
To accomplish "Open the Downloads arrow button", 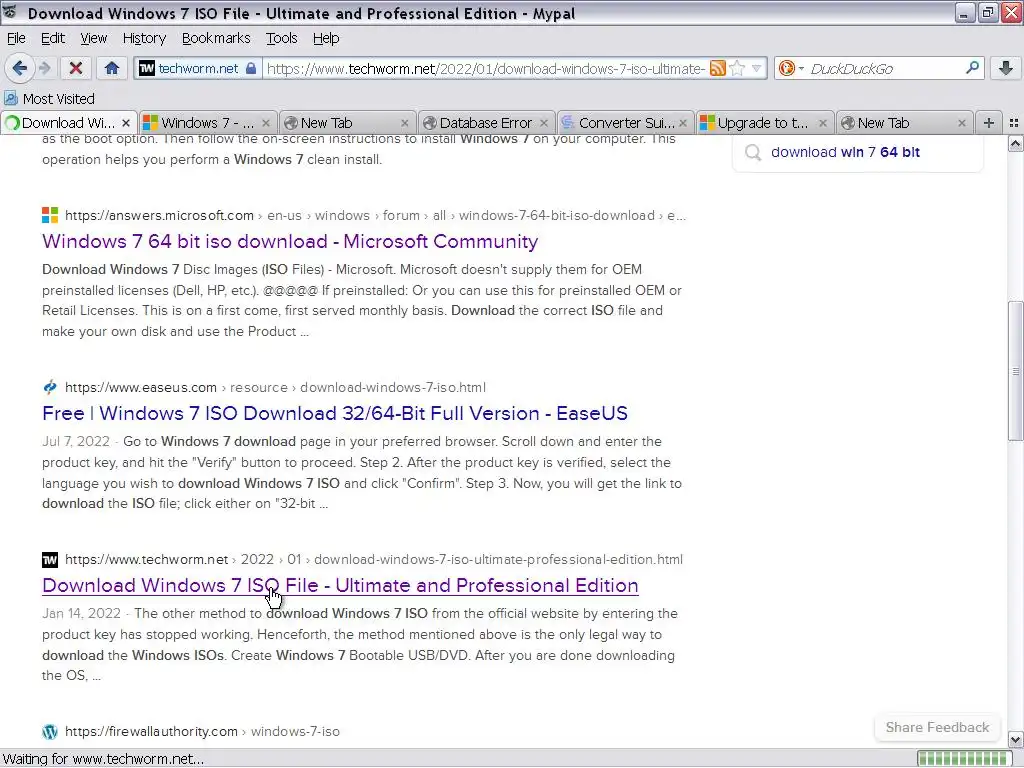I will (1006, 68).
